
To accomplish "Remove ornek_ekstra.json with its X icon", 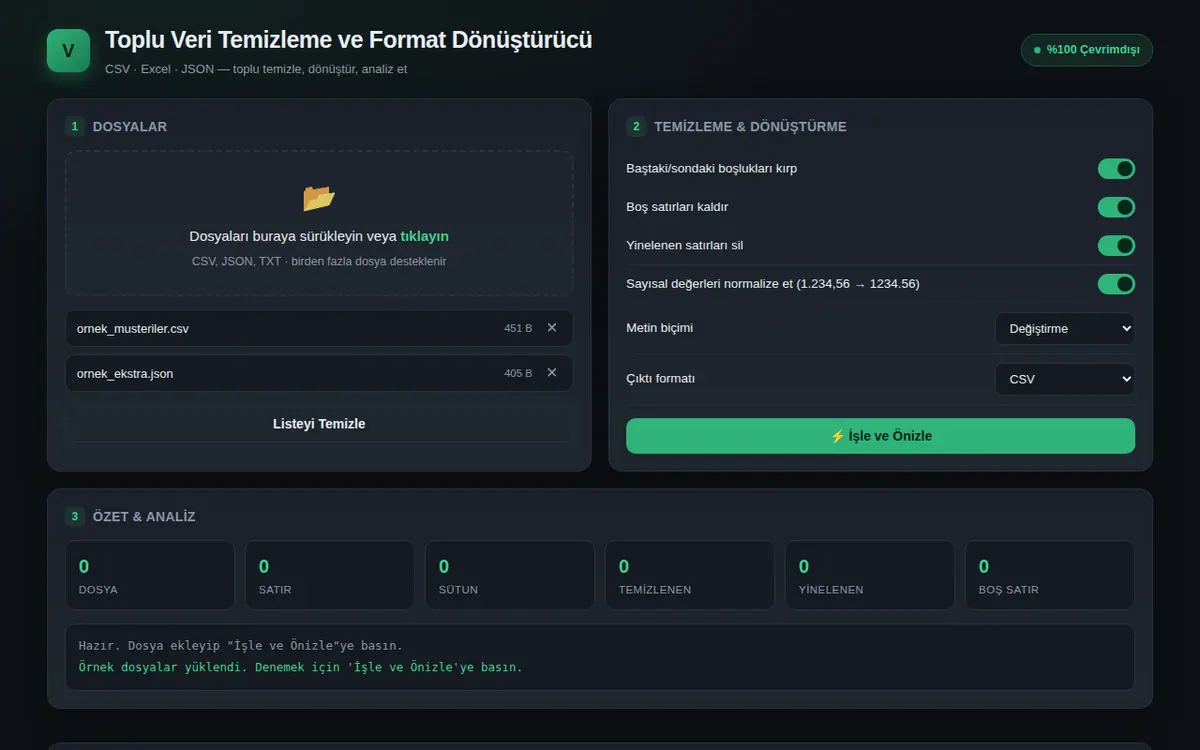I will tap(552, 372).
